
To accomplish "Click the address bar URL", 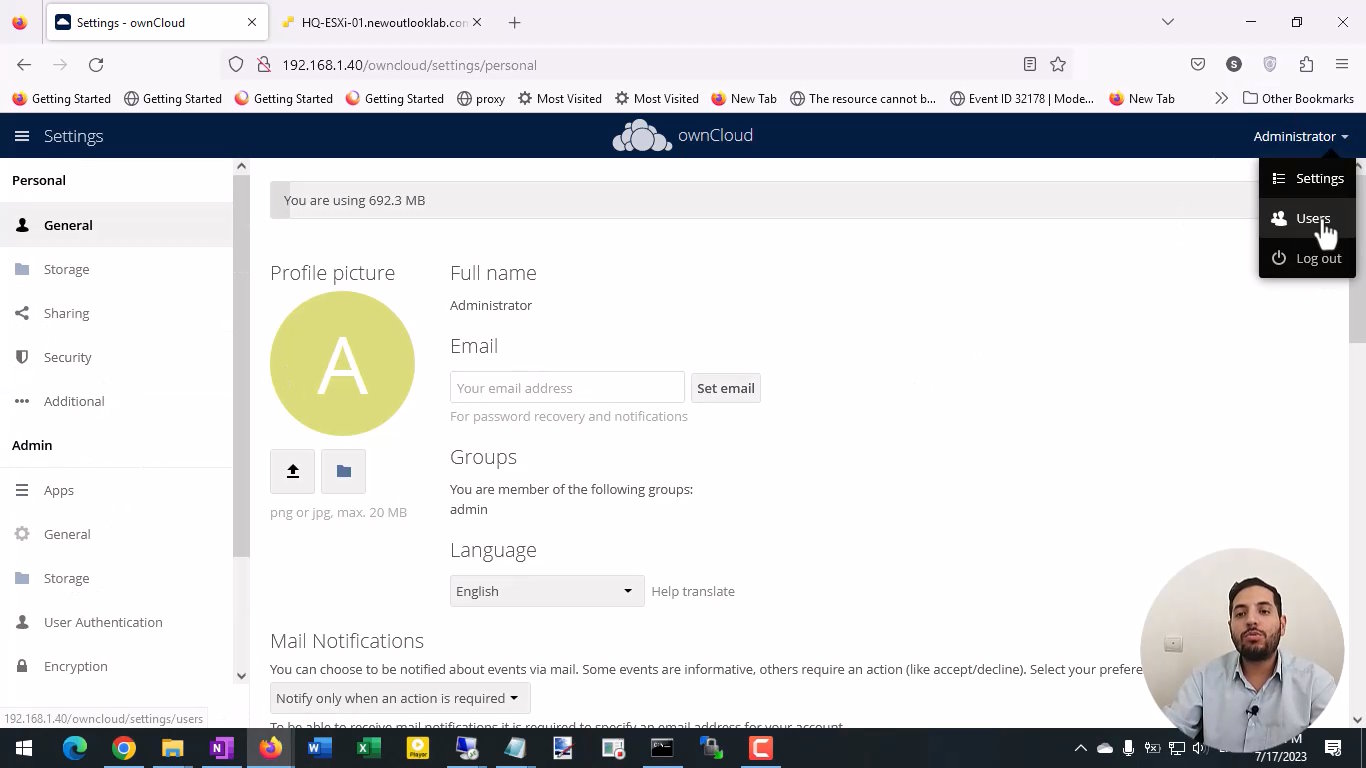I will [x=409, y=65].
